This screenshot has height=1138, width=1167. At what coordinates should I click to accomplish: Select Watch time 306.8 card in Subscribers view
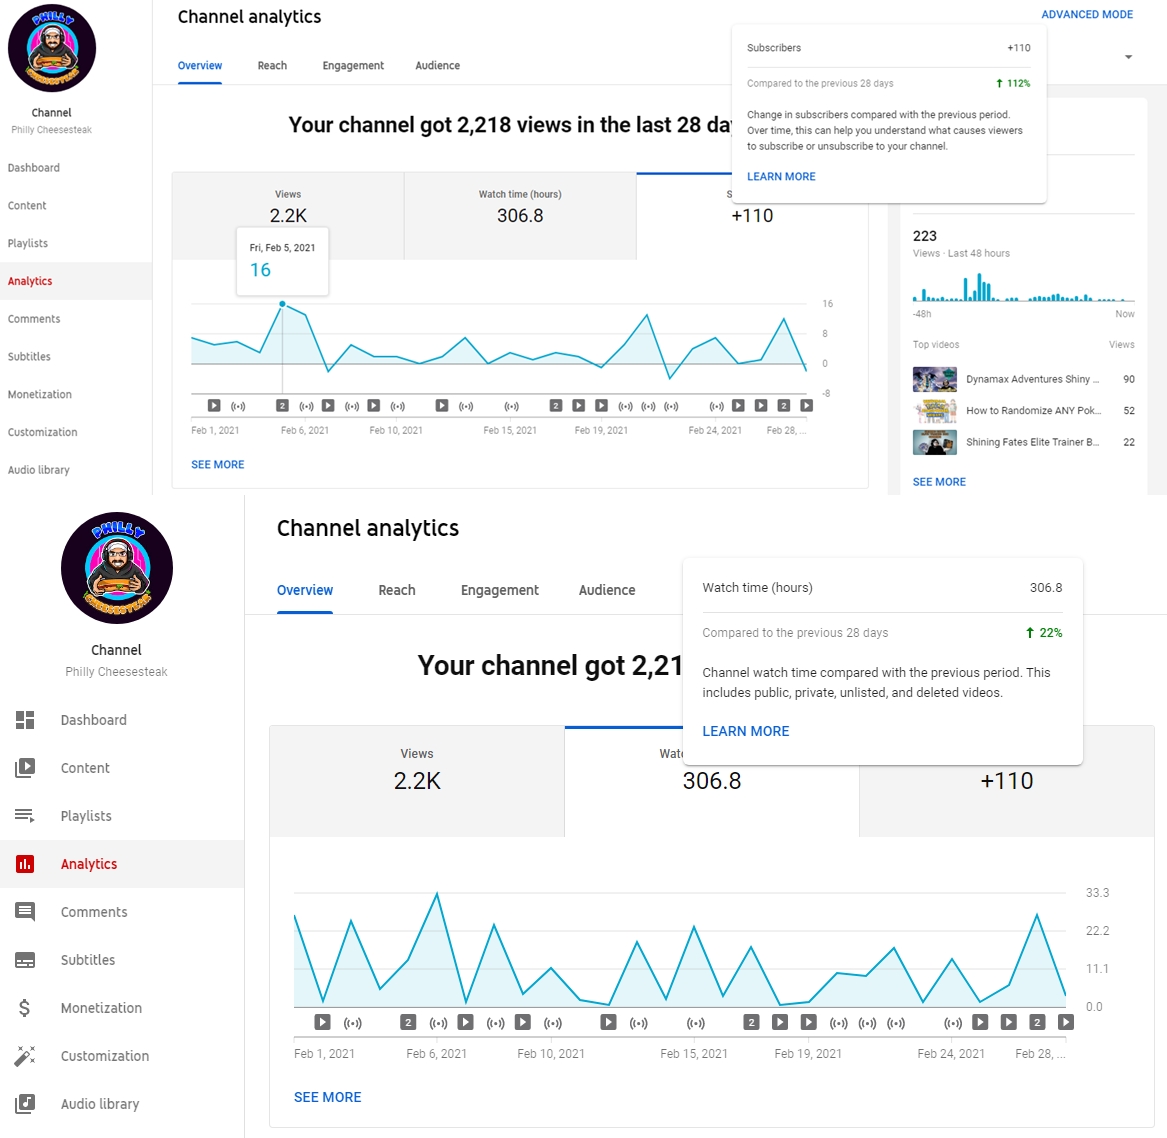point(520,216)
